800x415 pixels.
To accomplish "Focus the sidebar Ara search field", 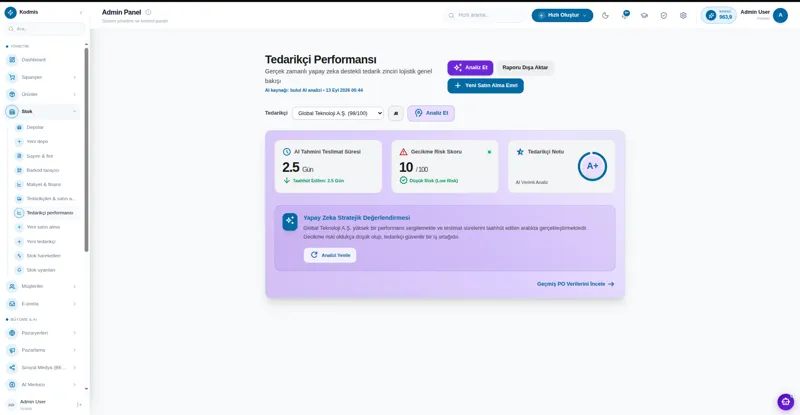I will (x=45, y=29).
